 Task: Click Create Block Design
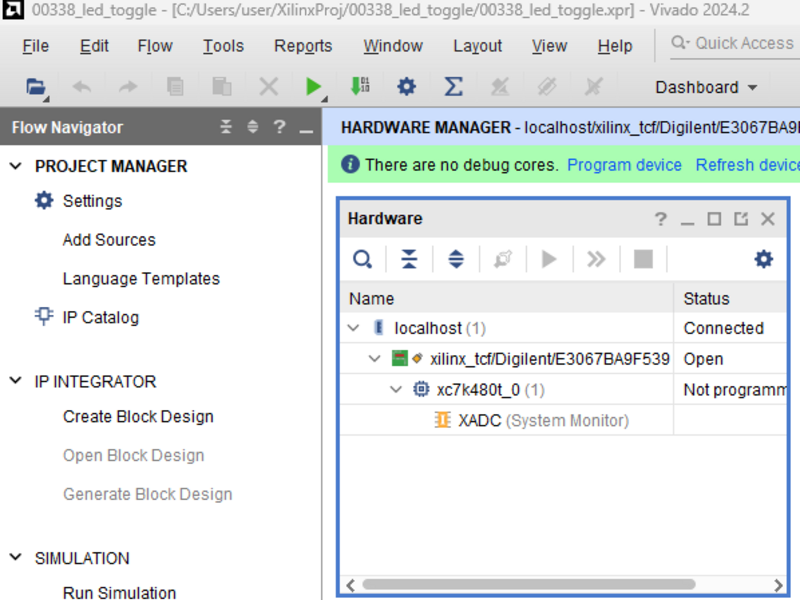138,416
